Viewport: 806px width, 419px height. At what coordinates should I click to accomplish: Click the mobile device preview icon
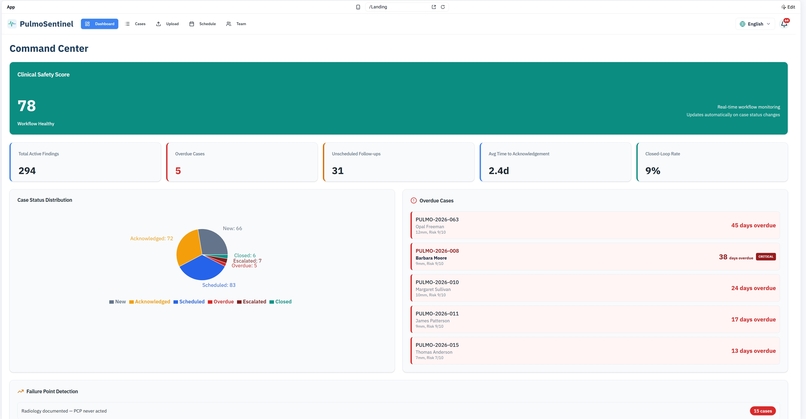(x=358, y=7)
